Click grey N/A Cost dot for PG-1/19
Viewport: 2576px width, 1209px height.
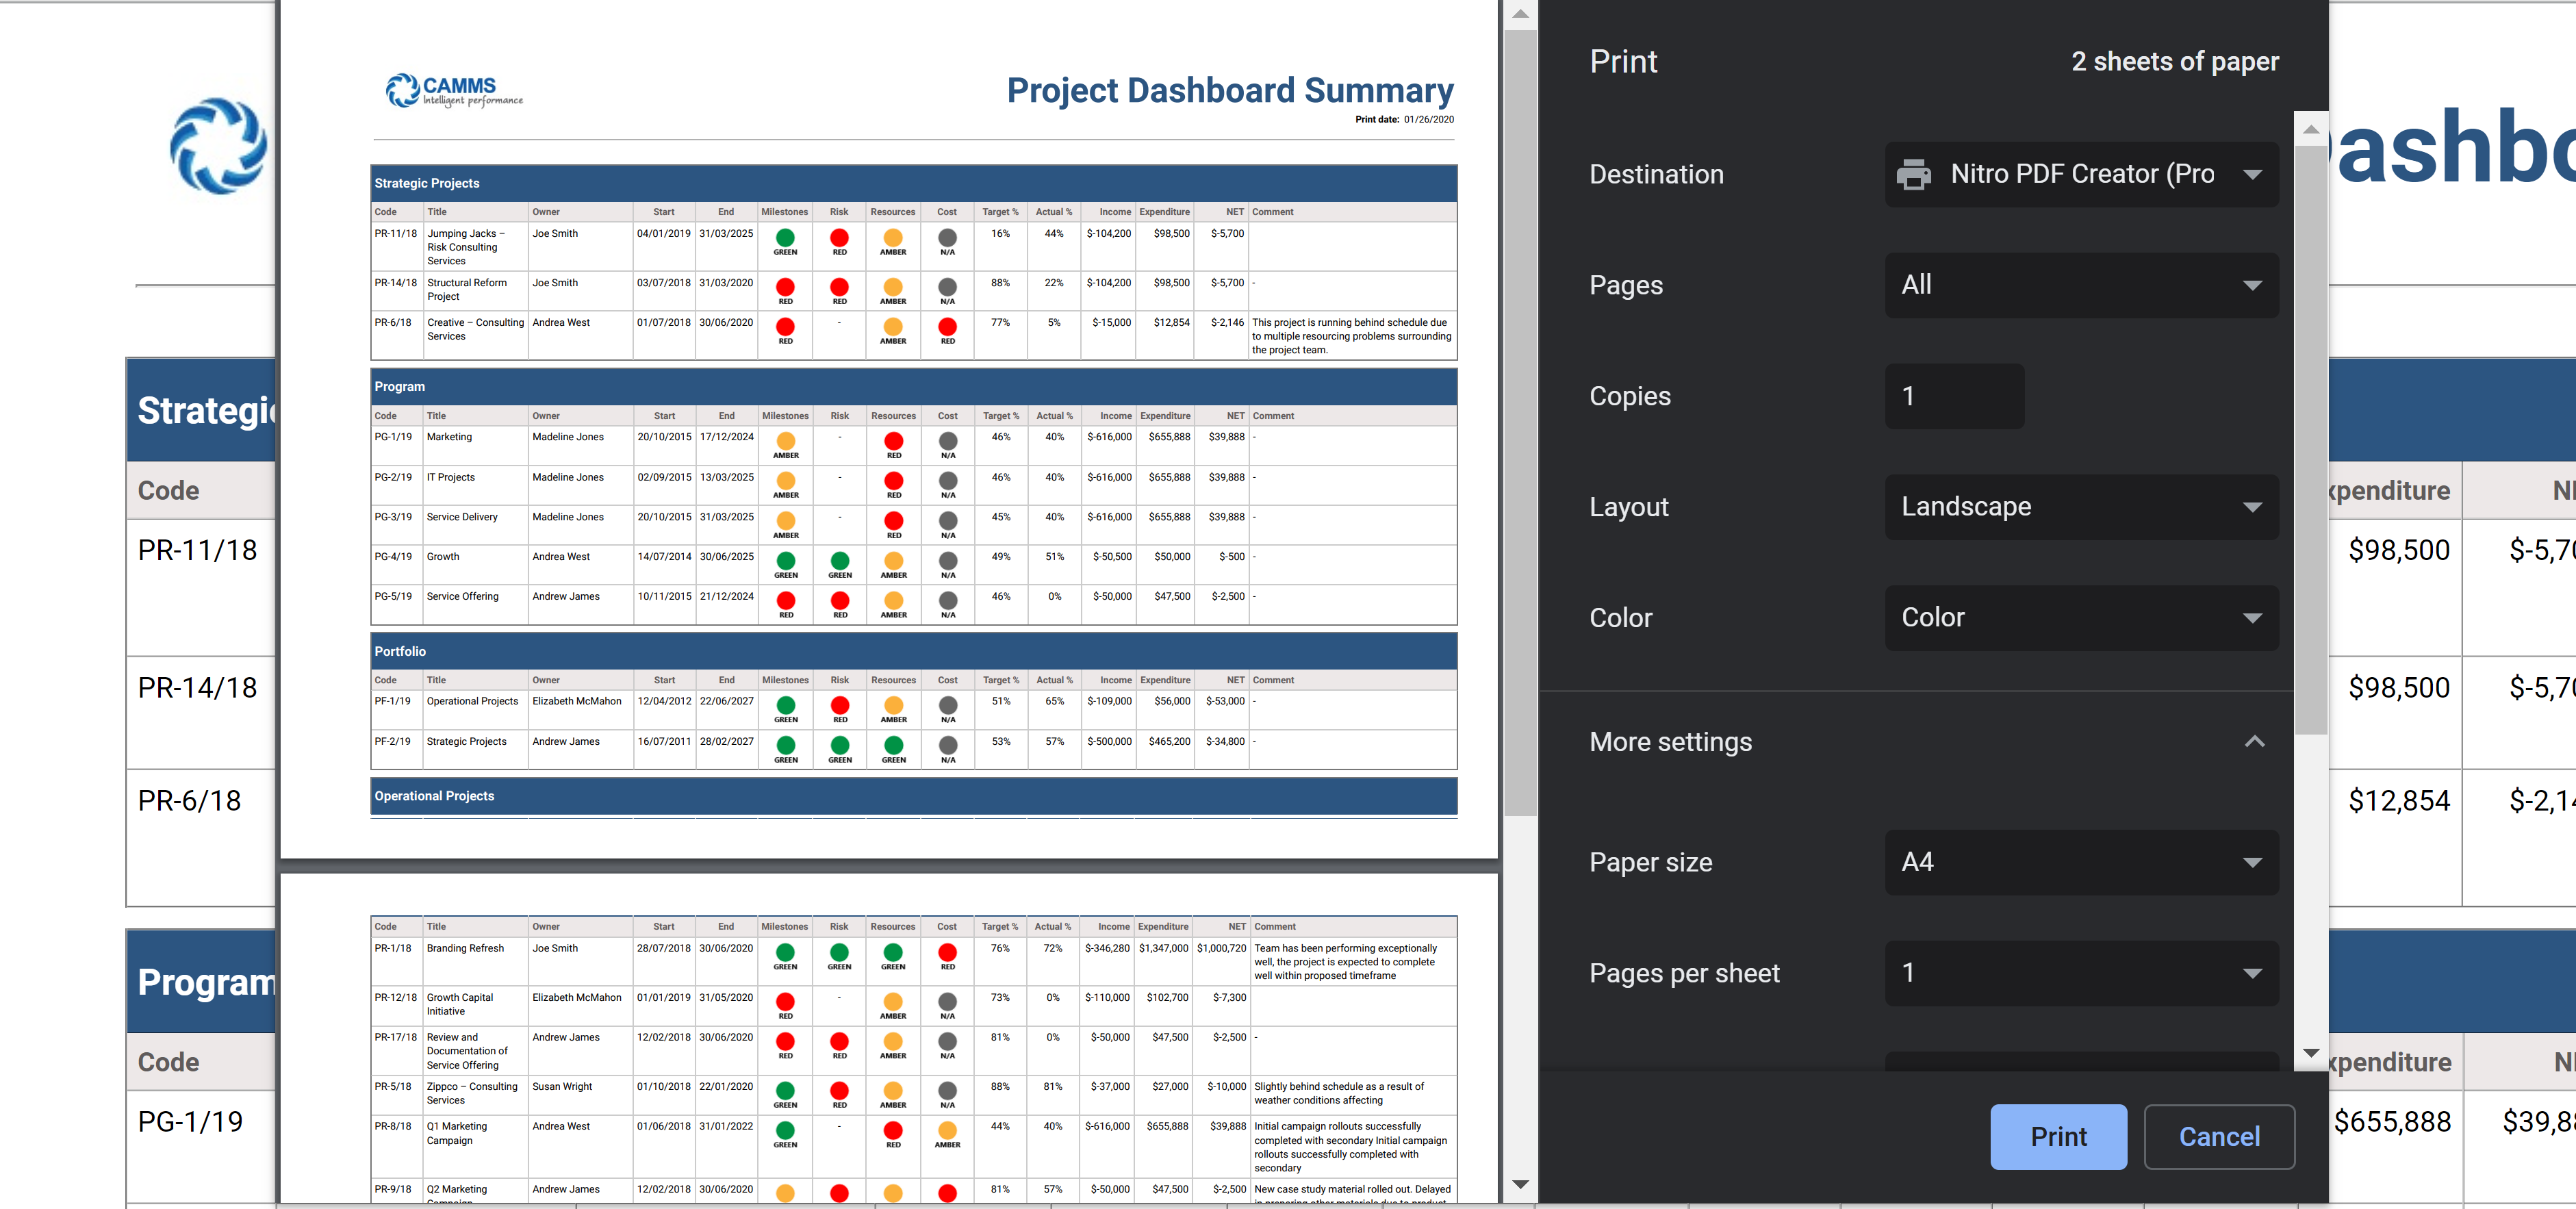pos(948,441)
